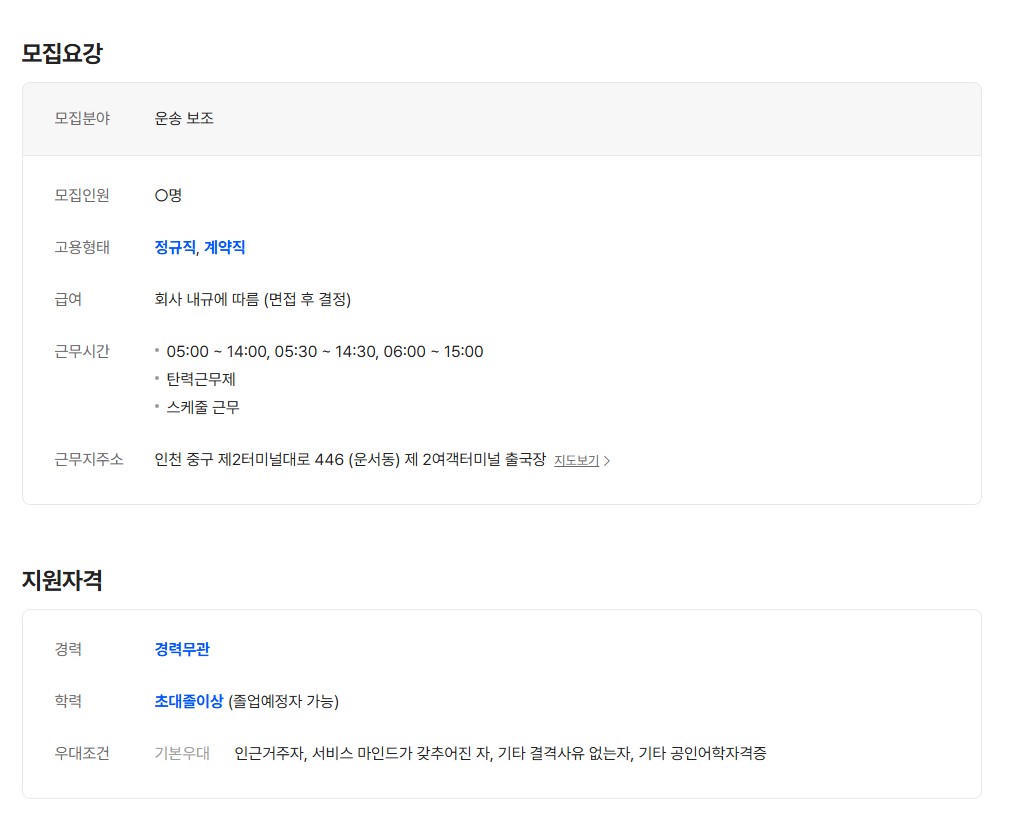Viewport: 1009px width, 817px height.
Task: Click the 지원자격 section heading
Action: pos(62,580)
